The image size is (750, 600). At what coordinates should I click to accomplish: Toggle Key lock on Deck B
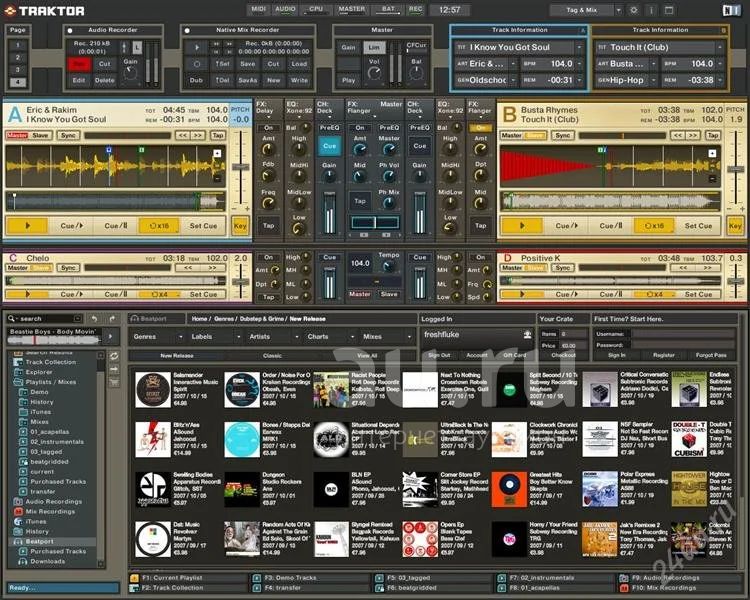point(735,225)
